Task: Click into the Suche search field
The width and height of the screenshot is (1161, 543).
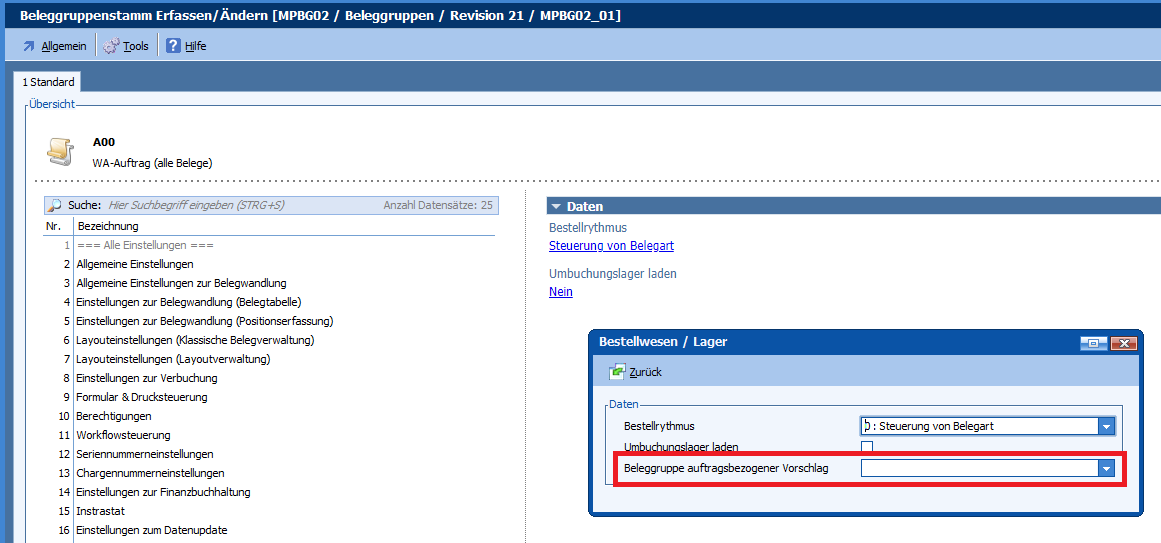Action: (x=240, y=205)
